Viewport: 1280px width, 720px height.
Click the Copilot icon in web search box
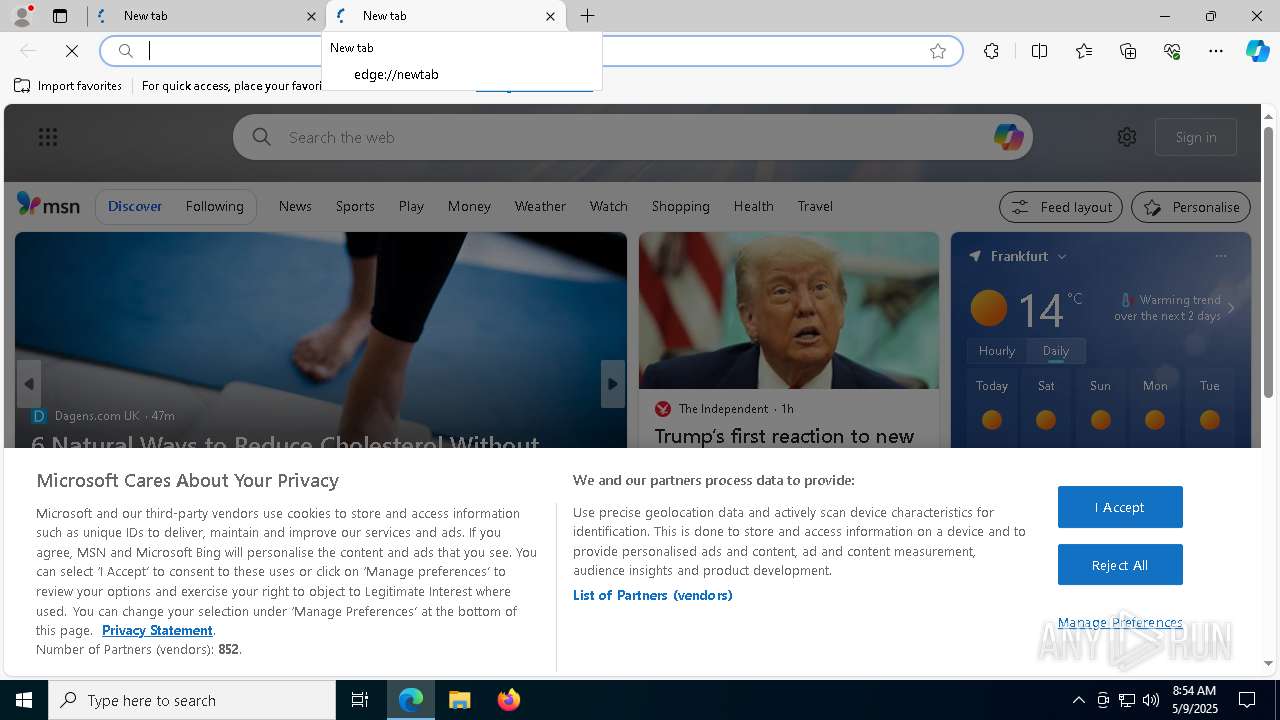(x=1008, y=137)
